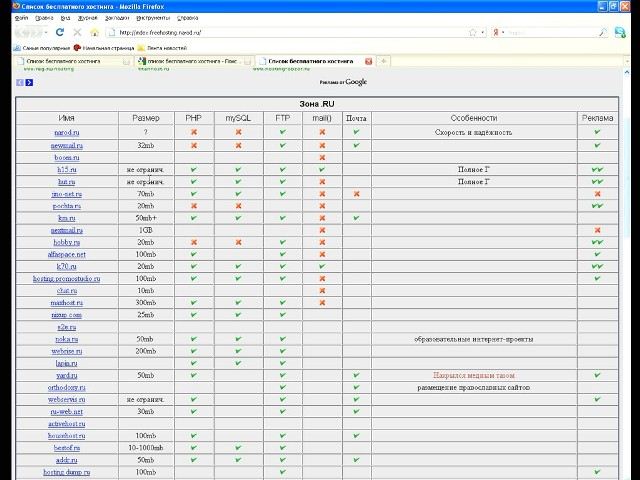The height and width of the screenshot is (480, 640).
Task: Open the Yandex search engine selector
Action: [x=498, y=32]
